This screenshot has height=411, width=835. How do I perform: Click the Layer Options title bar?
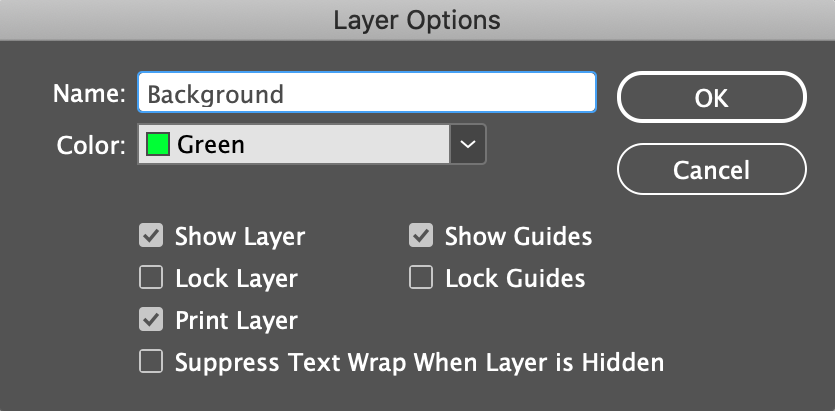[x=418, y=20]
